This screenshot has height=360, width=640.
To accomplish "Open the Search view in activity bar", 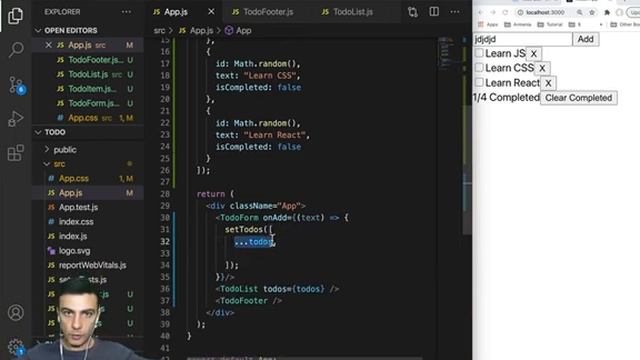I will [16, 50].
